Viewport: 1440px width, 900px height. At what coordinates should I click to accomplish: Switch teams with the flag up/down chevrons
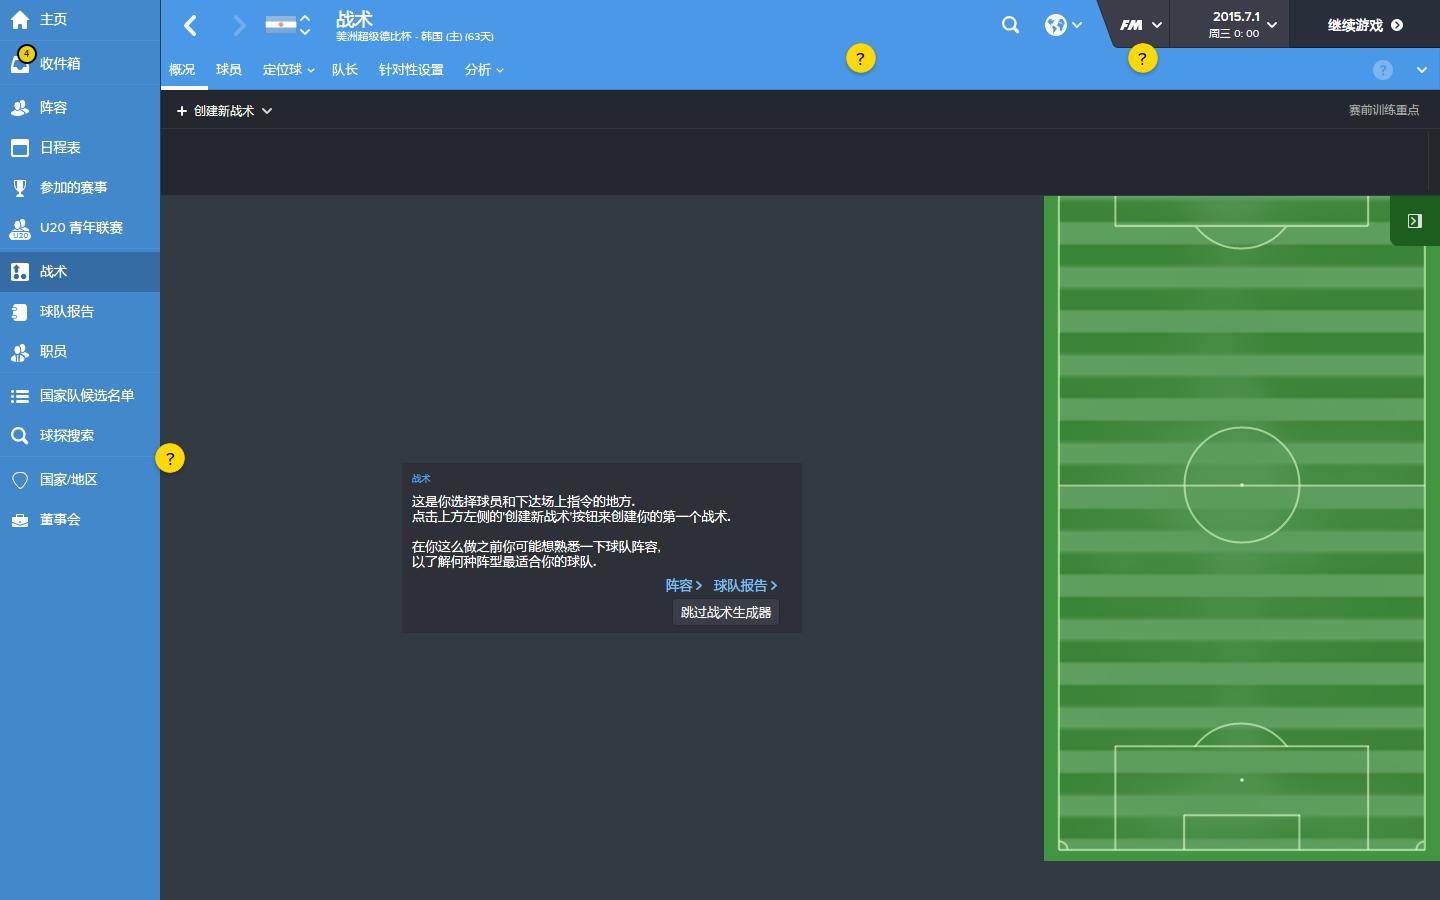[x=305, y=25]
